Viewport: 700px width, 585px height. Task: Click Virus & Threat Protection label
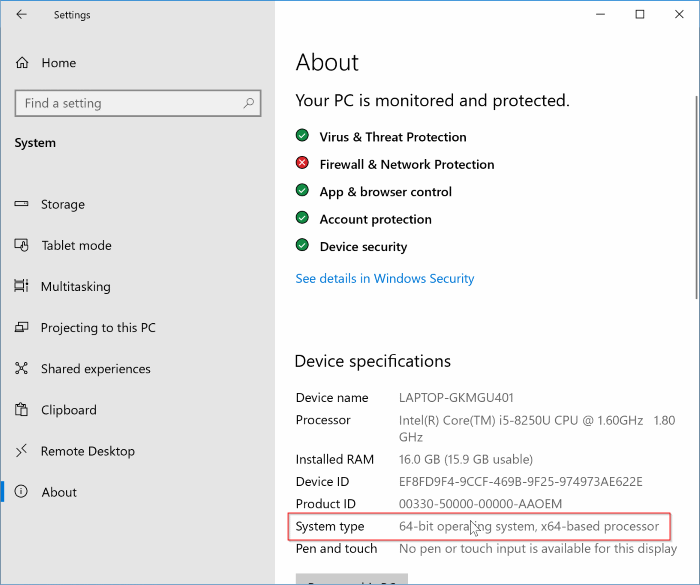tap(393, 137)
